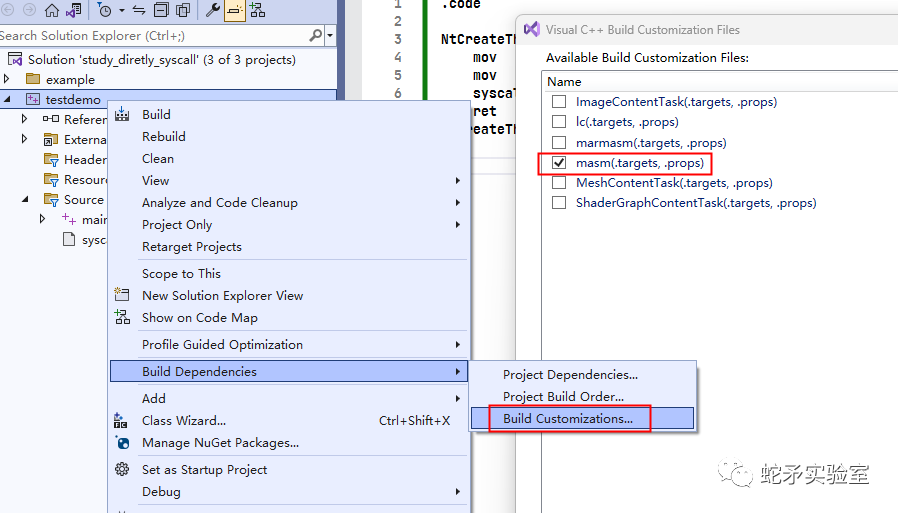
Task: Open Project Only submenu
Action: point(289,224)
